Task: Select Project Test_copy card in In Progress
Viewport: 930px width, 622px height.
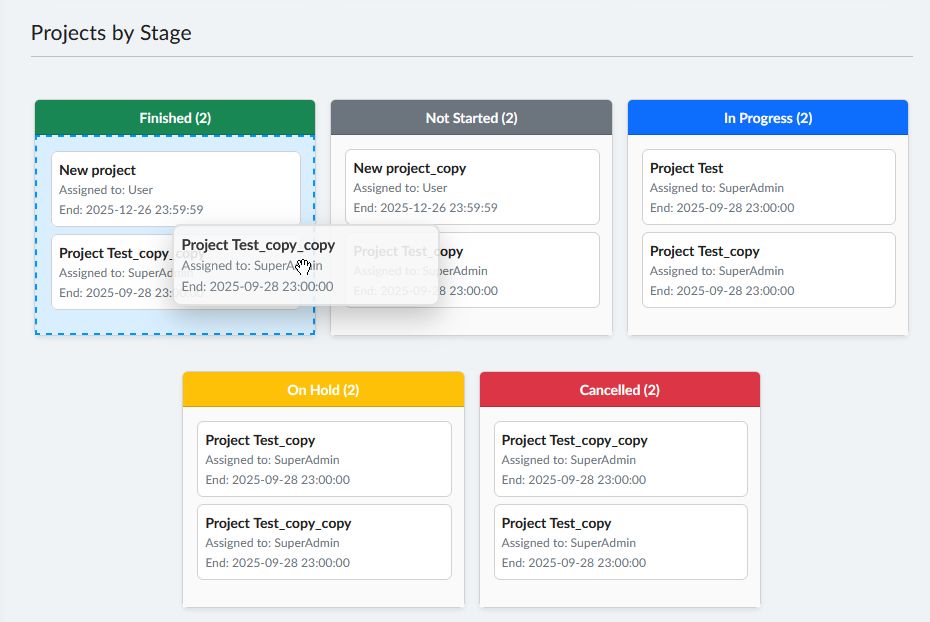Action: pos(768,270)
